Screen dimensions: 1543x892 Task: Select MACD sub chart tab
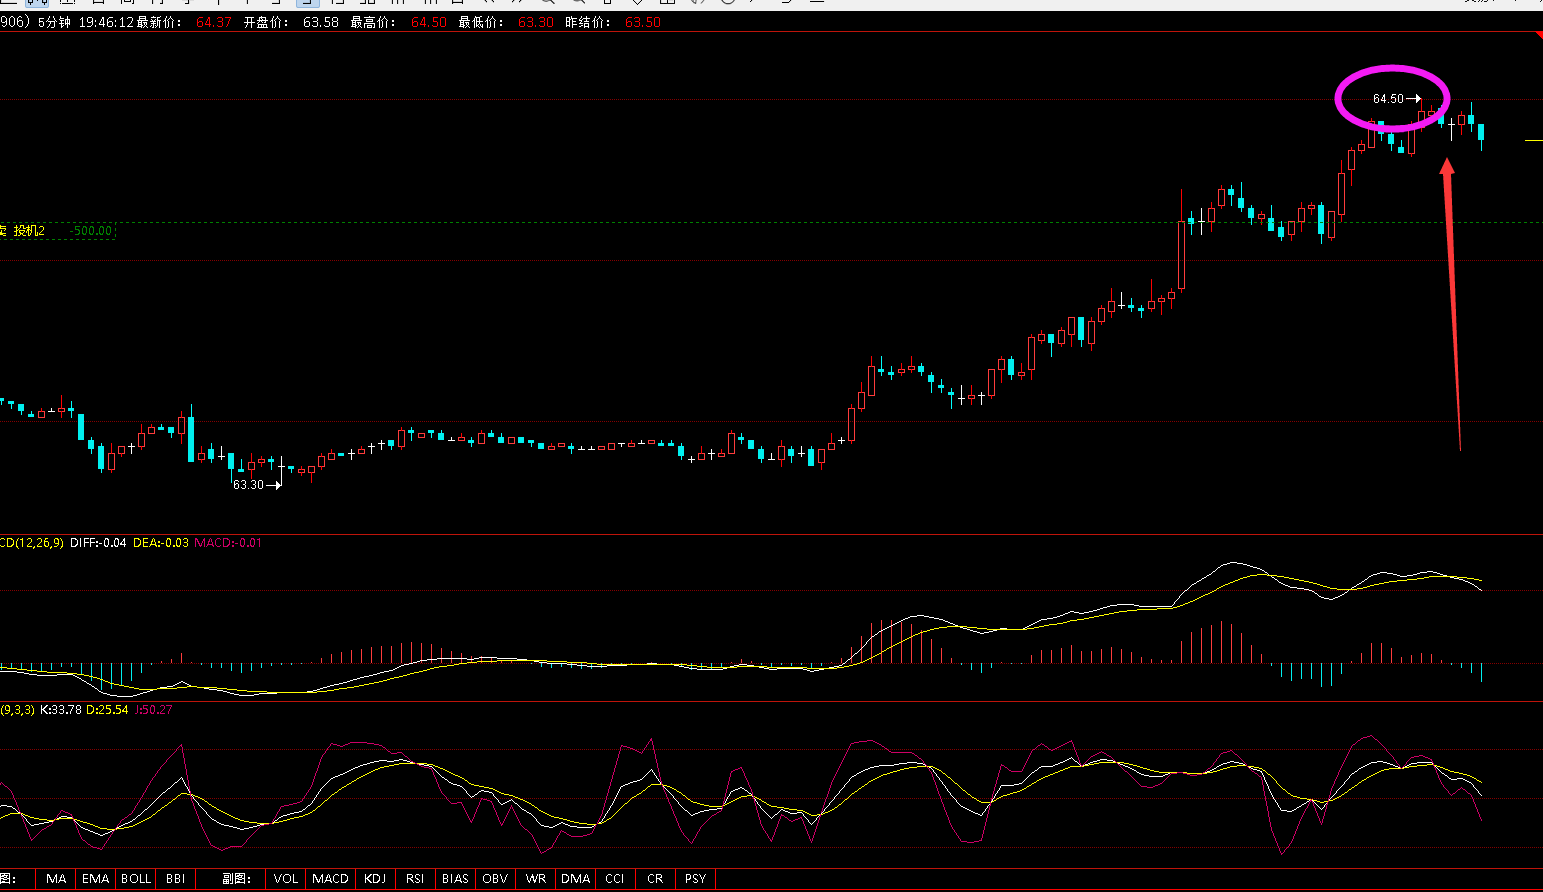pos(330,879)
